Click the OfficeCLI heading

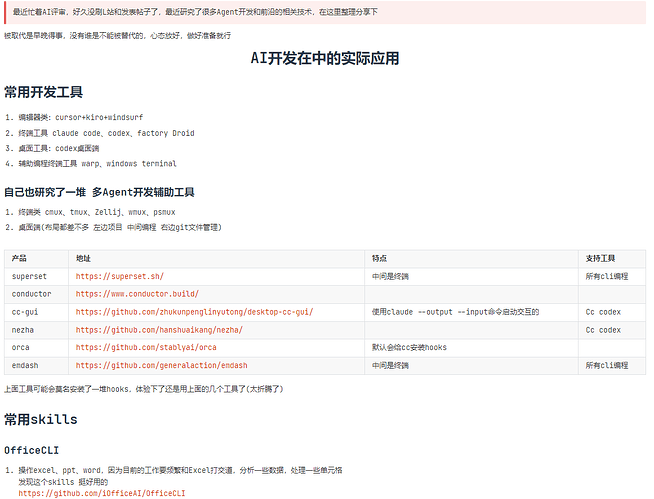click(32, 450)
